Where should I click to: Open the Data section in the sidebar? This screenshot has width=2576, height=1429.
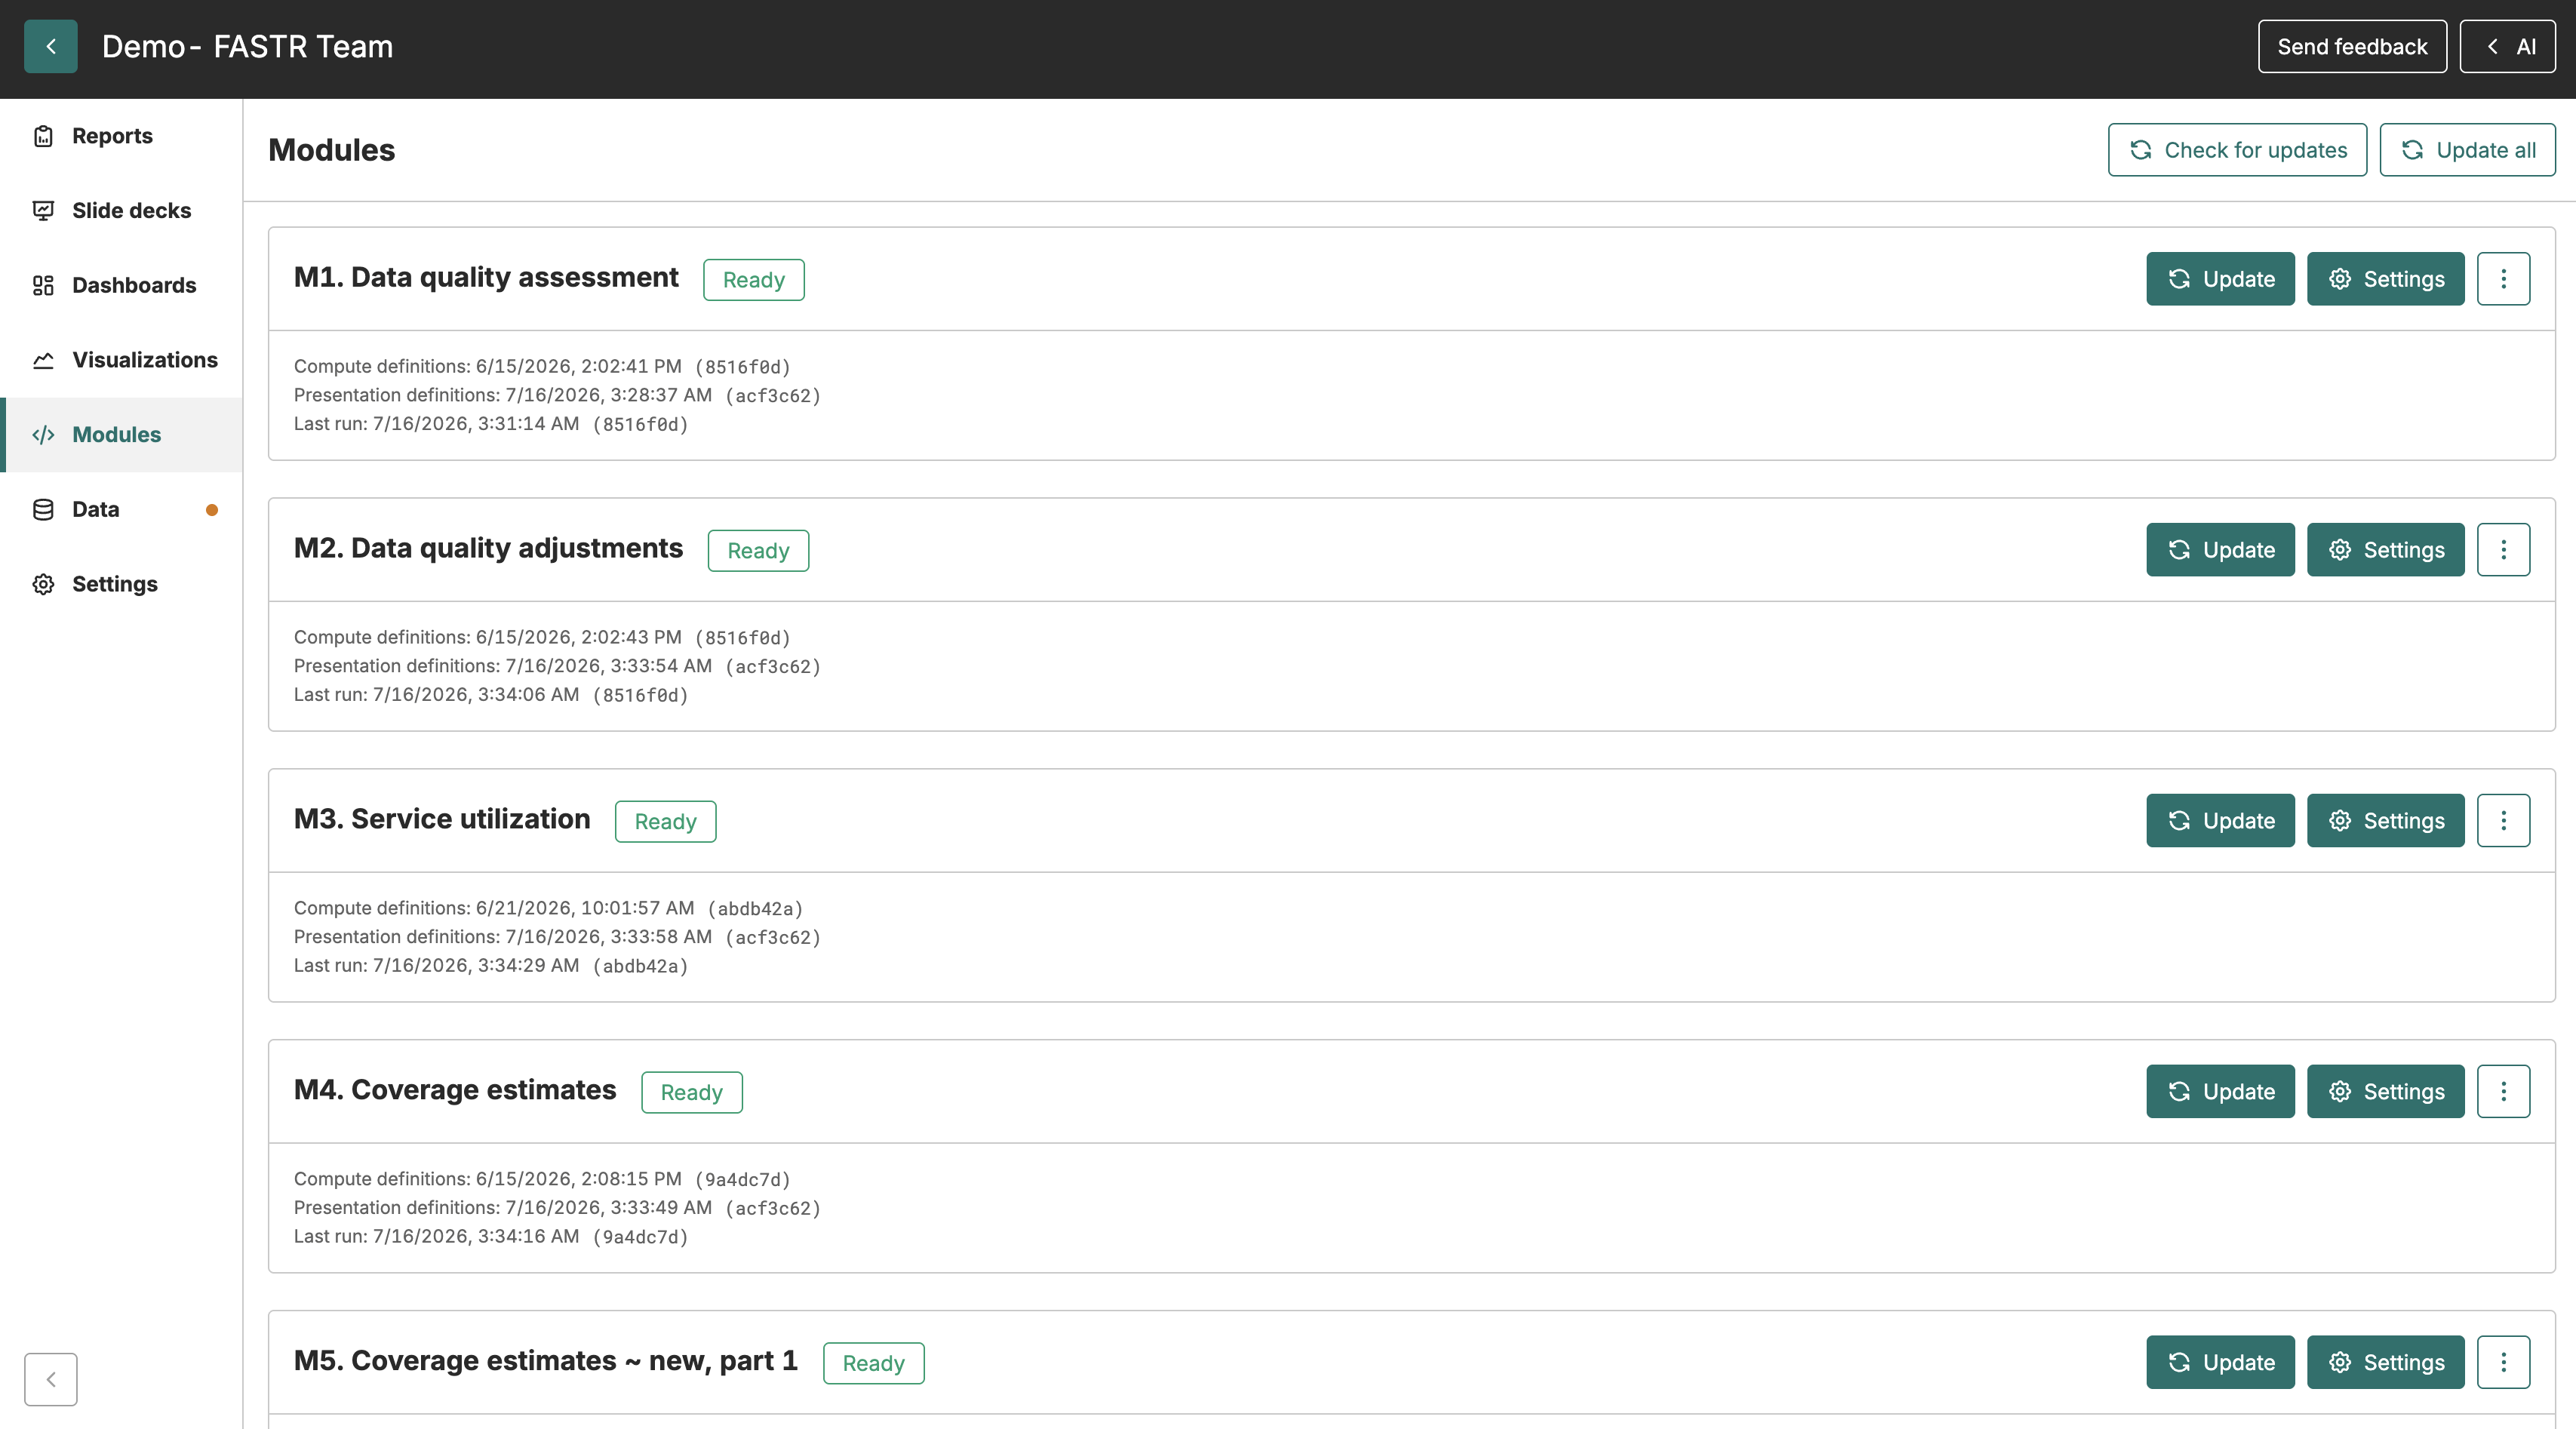point(121,509)
